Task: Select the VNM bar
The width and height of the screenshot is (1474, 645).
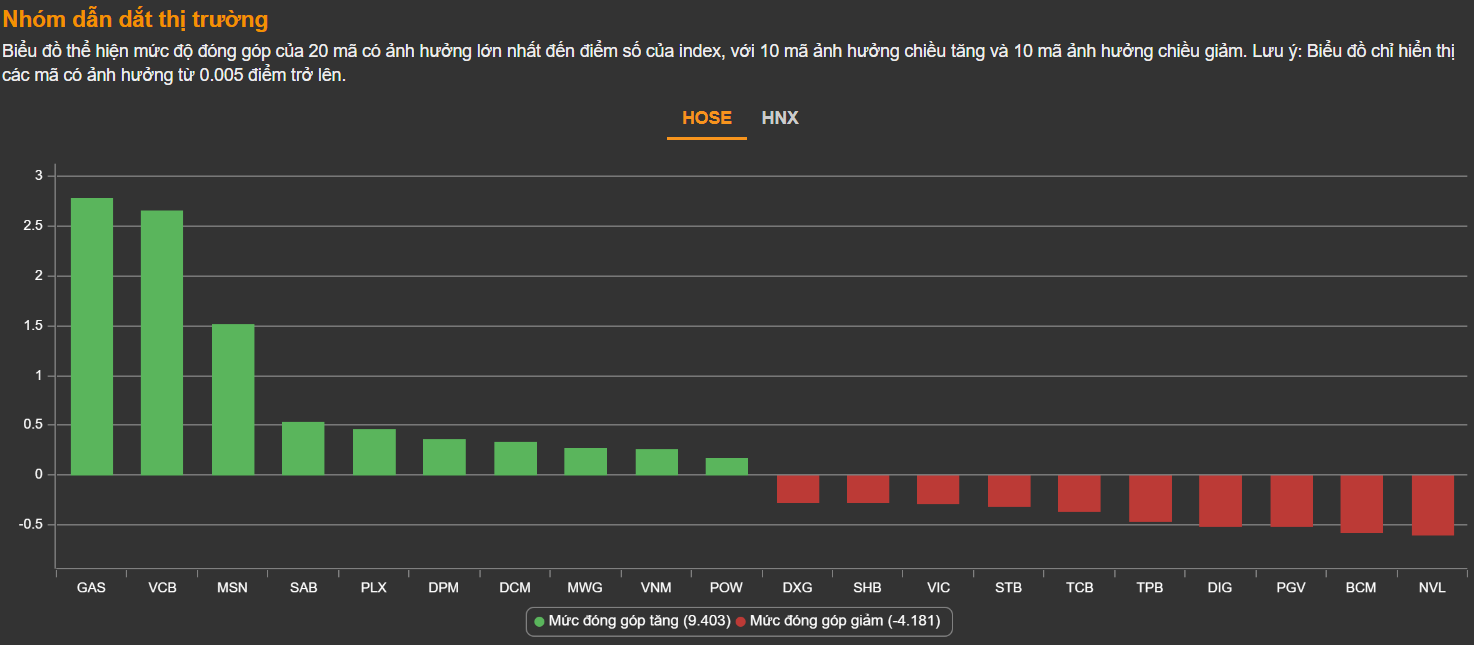Action: point(656,462)
